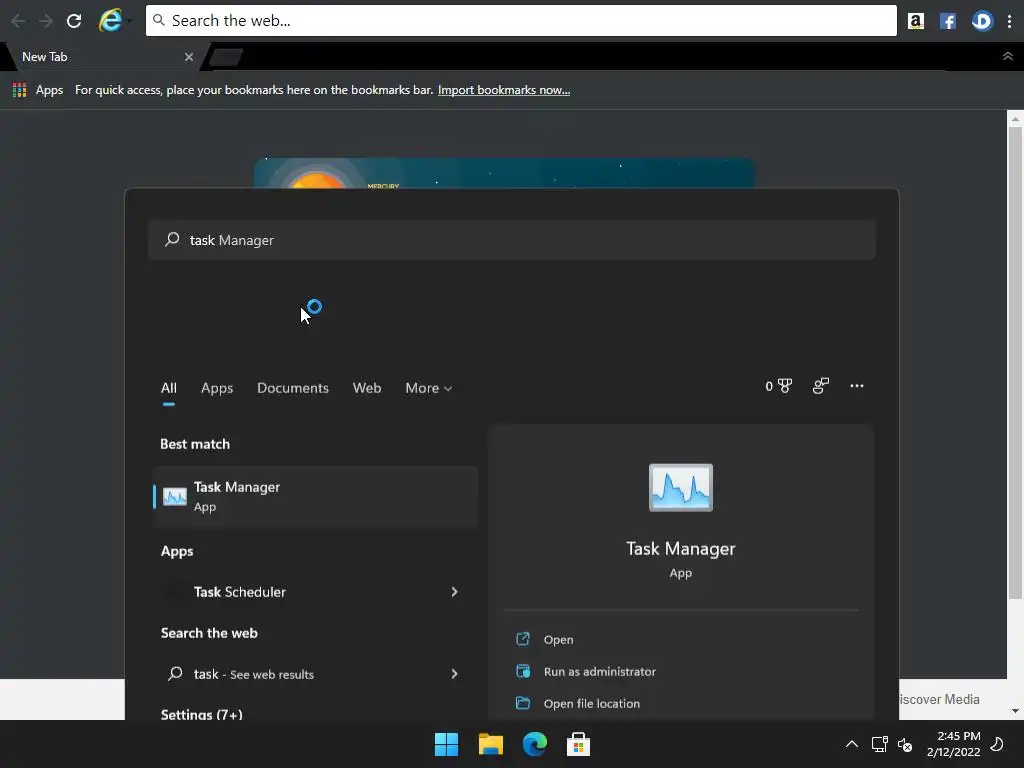The image size is (1024, 768).
Task: Click the blue D profile icon
Action: point(982,21)
